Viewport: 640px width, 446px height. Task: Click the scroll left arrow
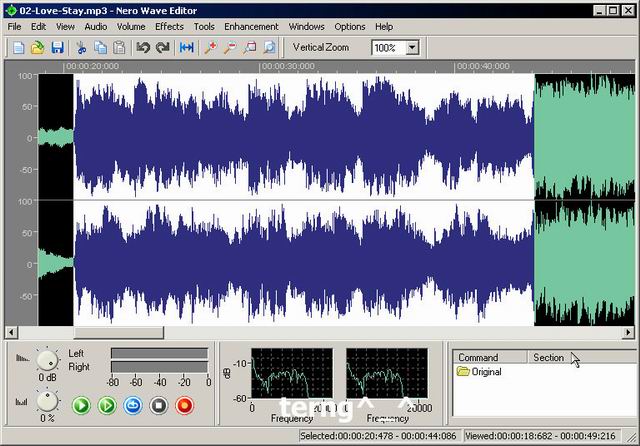(11, 333)
